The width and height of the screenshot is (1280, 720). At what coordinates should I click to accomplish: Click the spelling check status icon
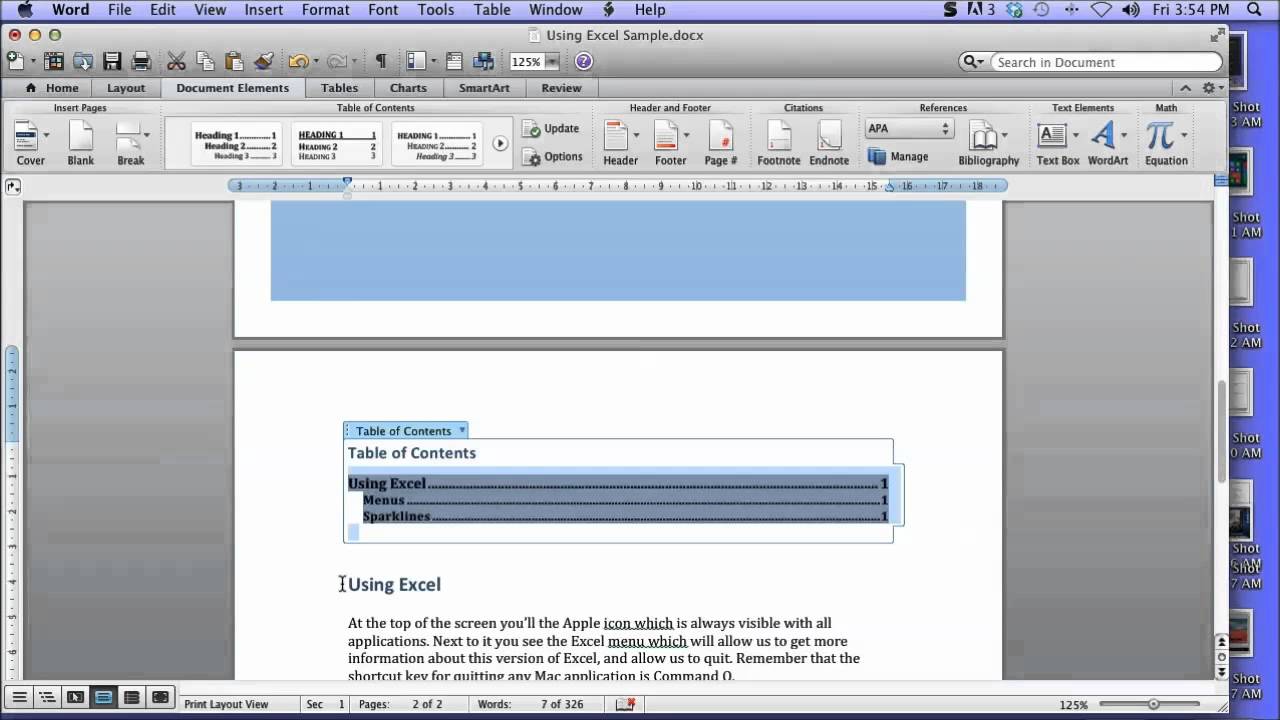pyautogui.click(x=625, y=704)
